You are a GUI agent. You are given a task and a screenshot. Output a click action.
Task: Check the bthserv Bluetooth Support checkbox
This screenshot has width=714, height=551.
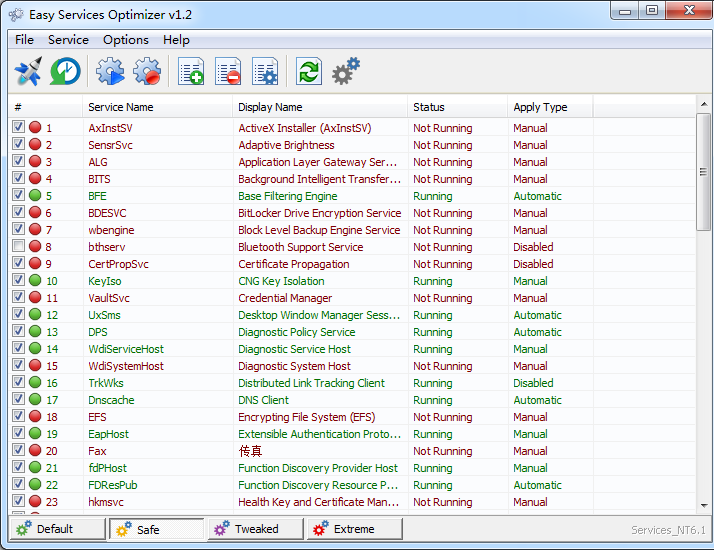18,246
